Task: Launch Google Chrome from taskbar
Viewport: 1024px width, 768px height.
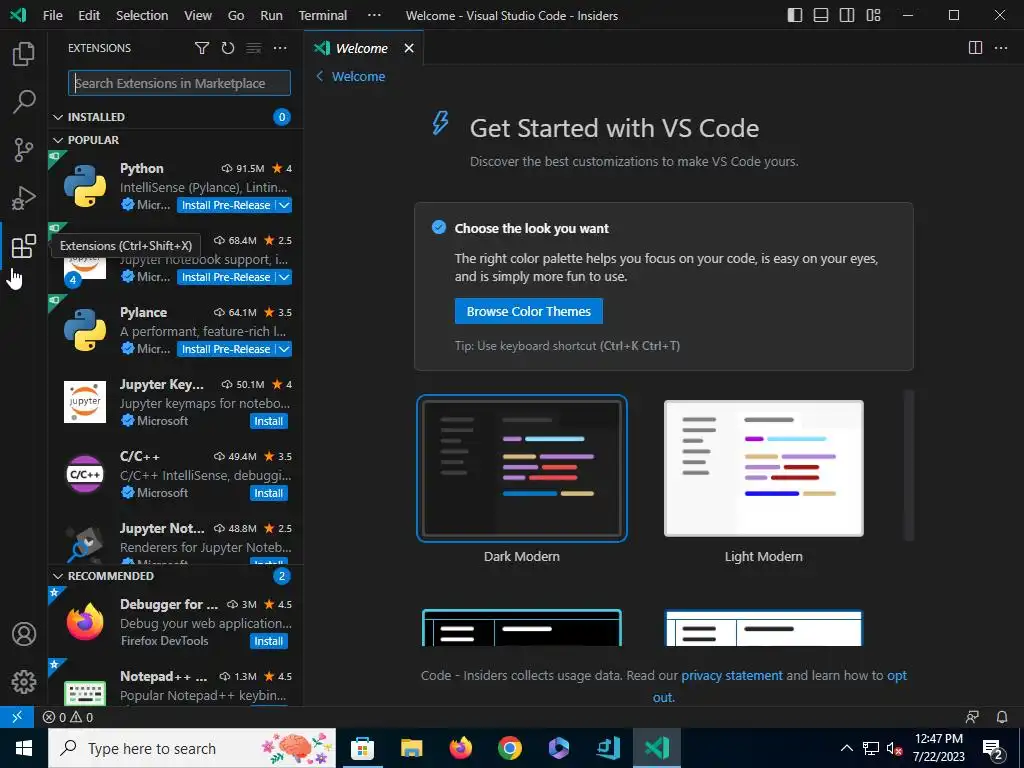Action: (509, 748)
